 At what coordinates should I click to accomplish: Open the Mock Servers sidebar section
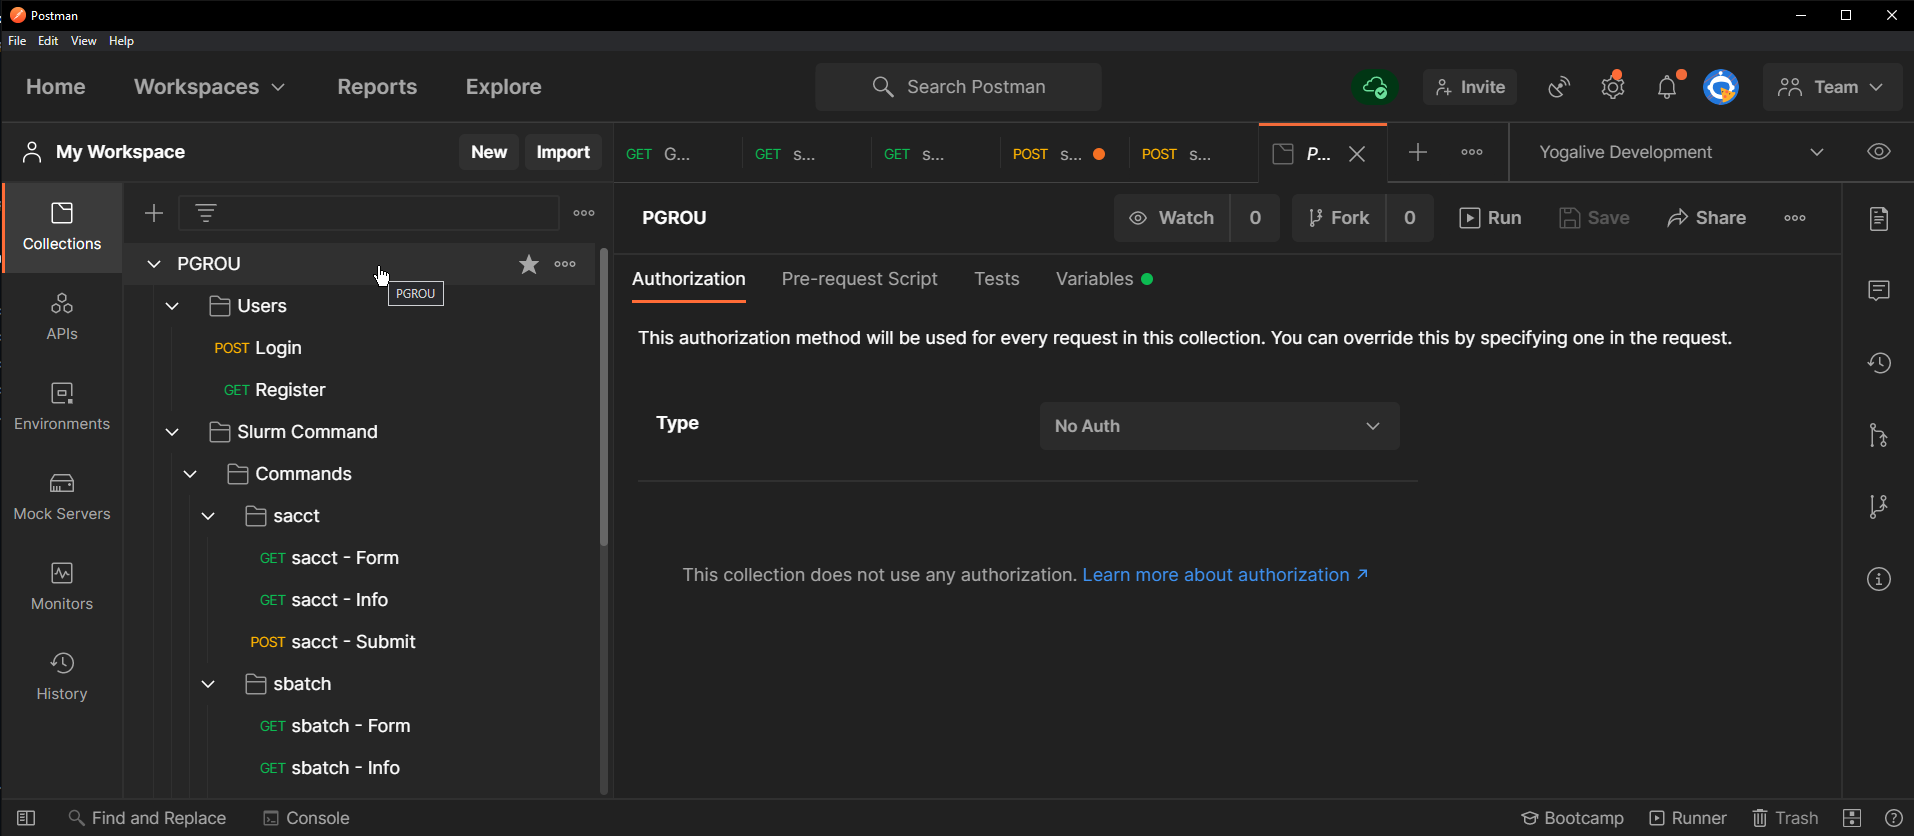click(x=62, y=496)
